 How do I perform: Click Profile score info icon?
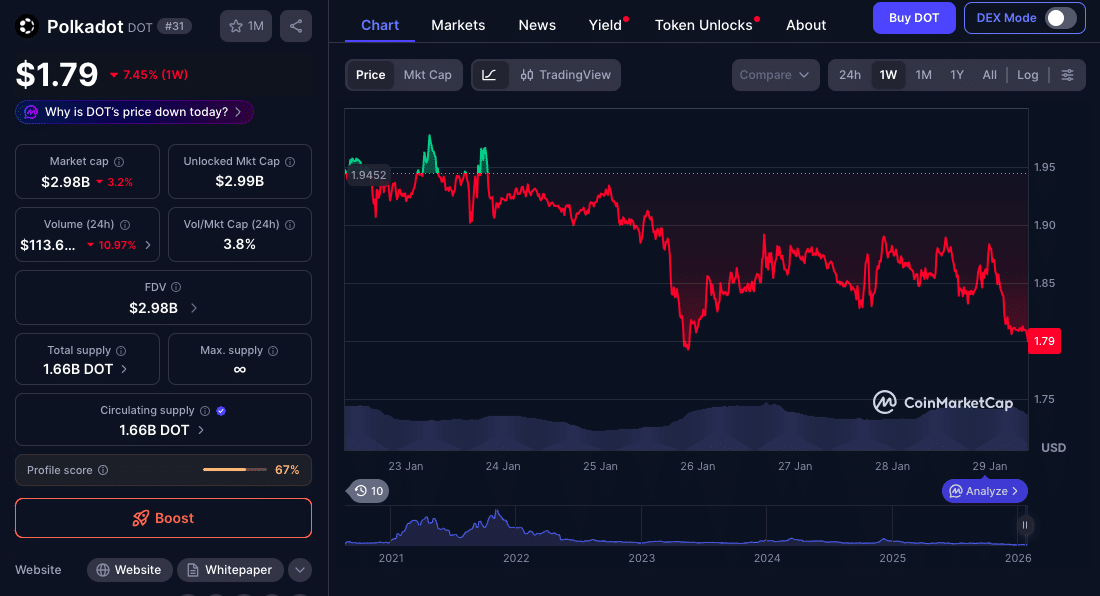point(103,470)
